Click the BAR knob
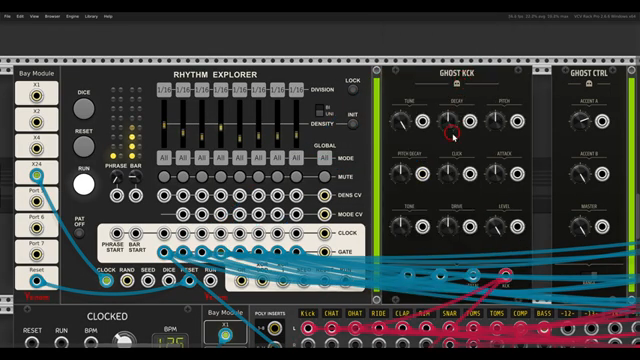The height and width of the screenshot is (360, 640). tap(135, 177)
